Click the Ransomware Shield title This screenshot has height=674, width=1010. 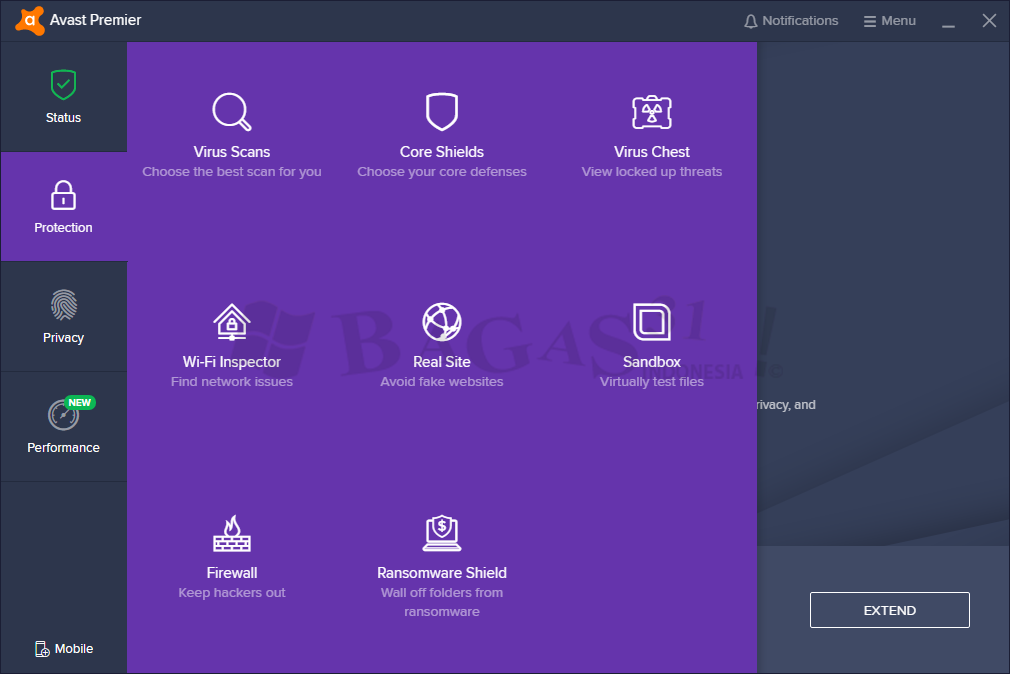point(442,573)
